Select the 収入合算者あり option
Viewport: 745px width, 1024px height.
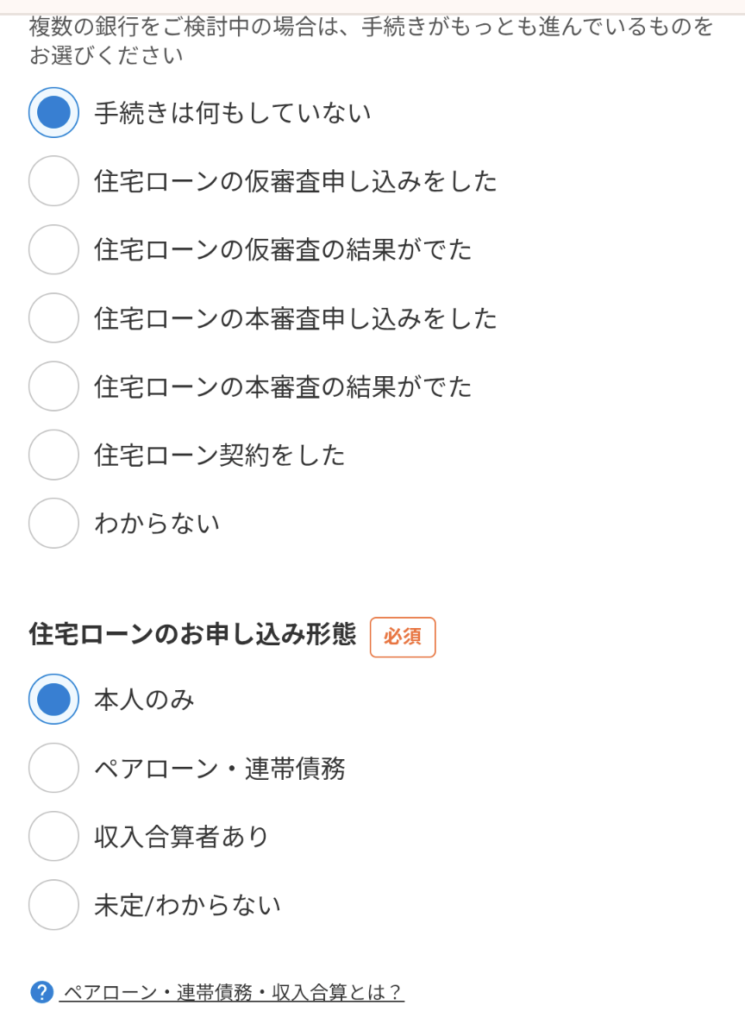coord(53,836)
